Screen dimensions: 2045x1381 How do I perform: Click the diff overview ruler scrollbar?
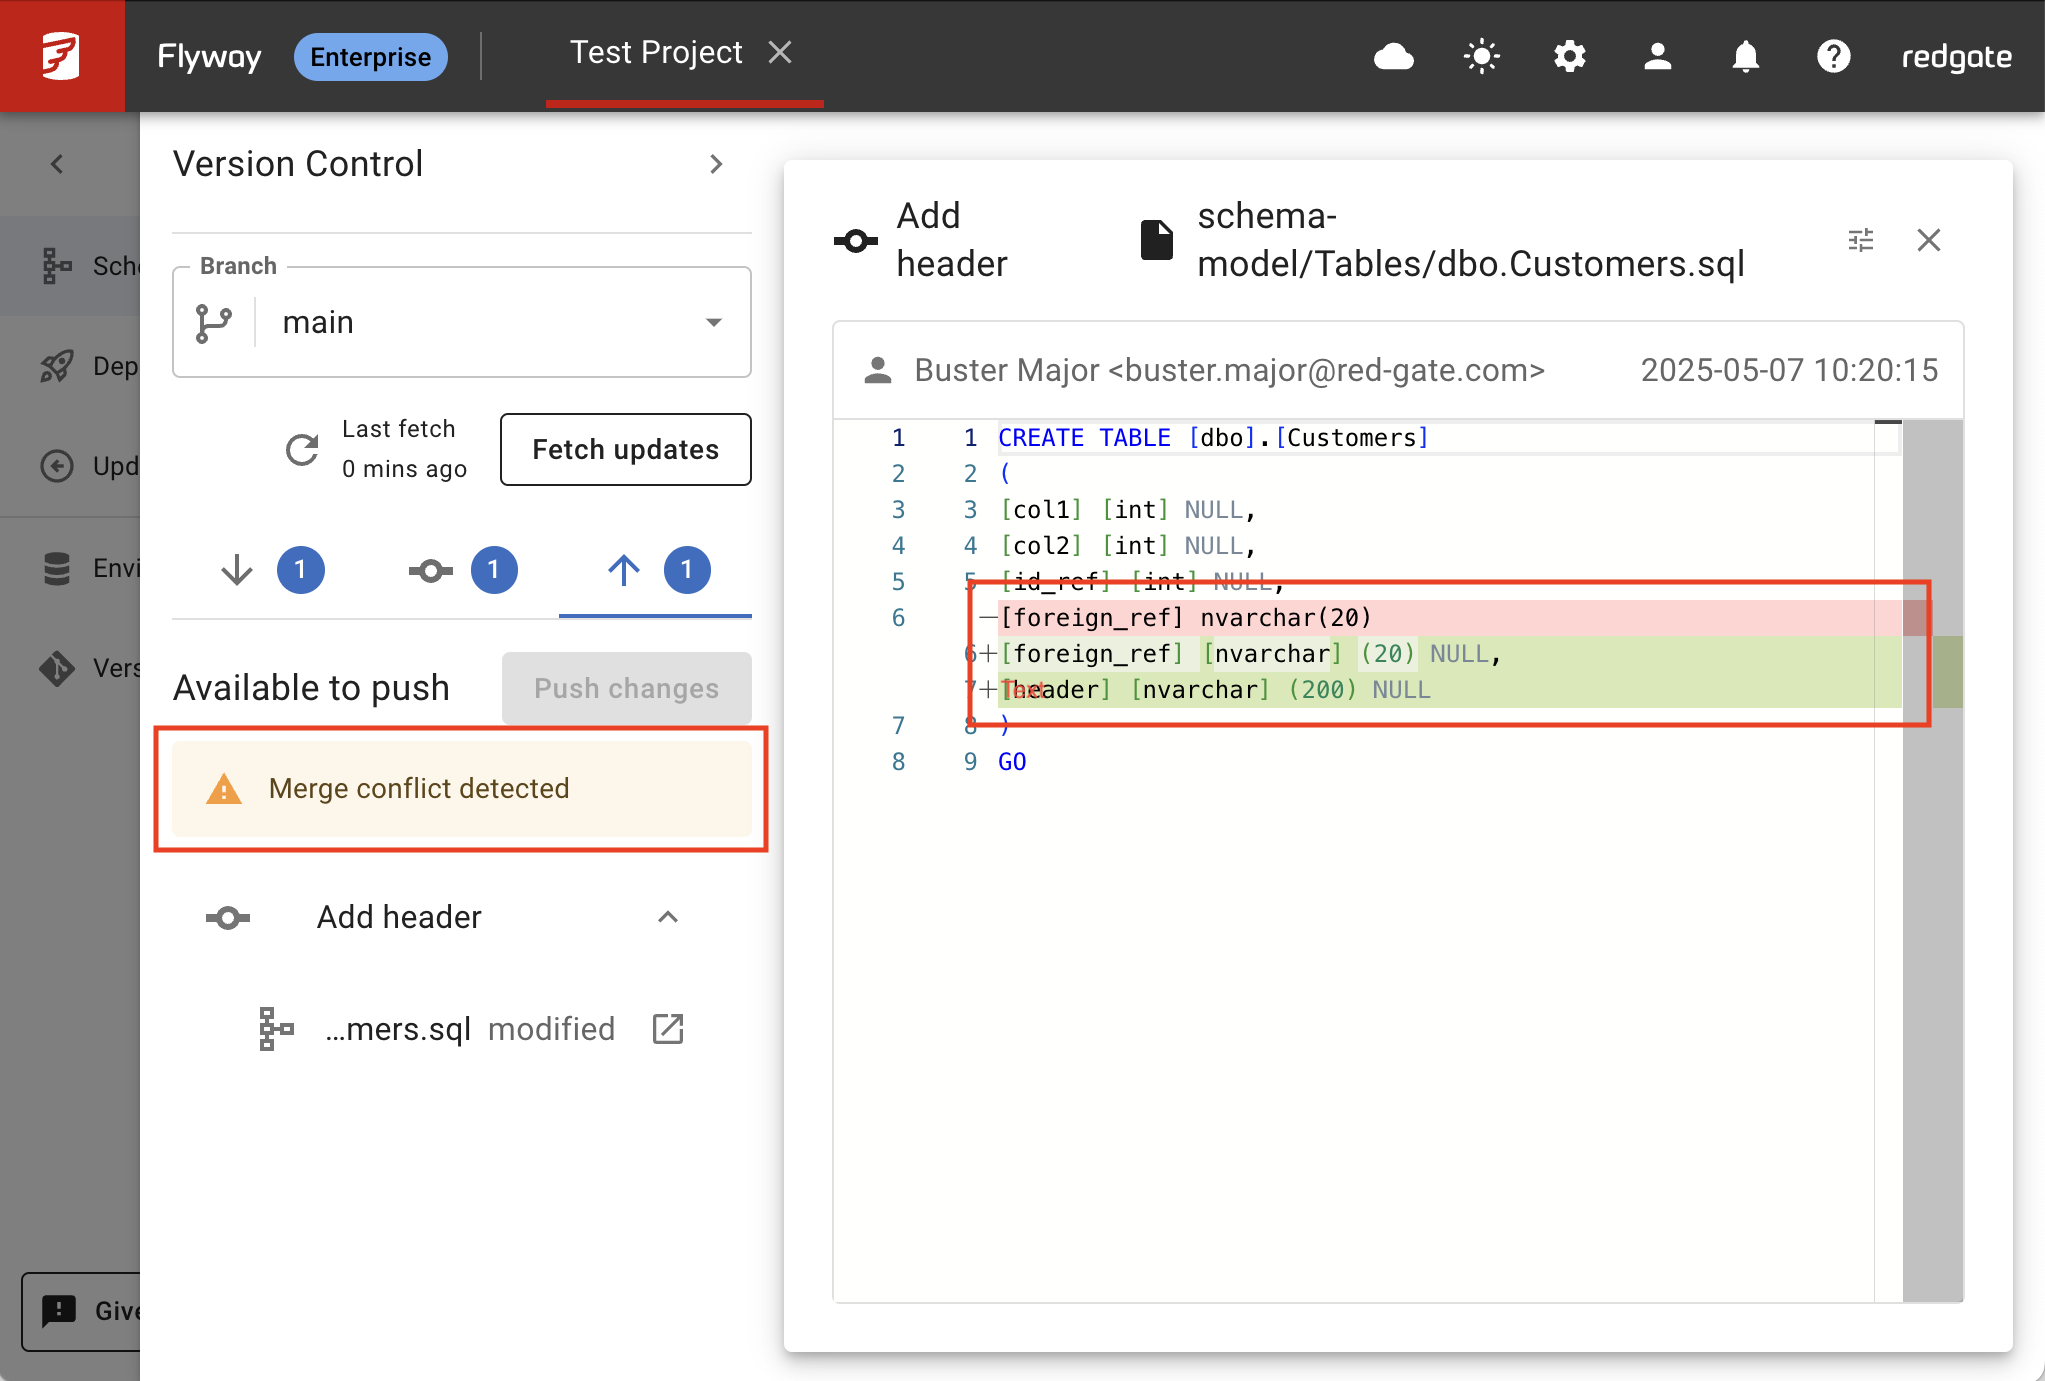click(x=1932, y=860)
